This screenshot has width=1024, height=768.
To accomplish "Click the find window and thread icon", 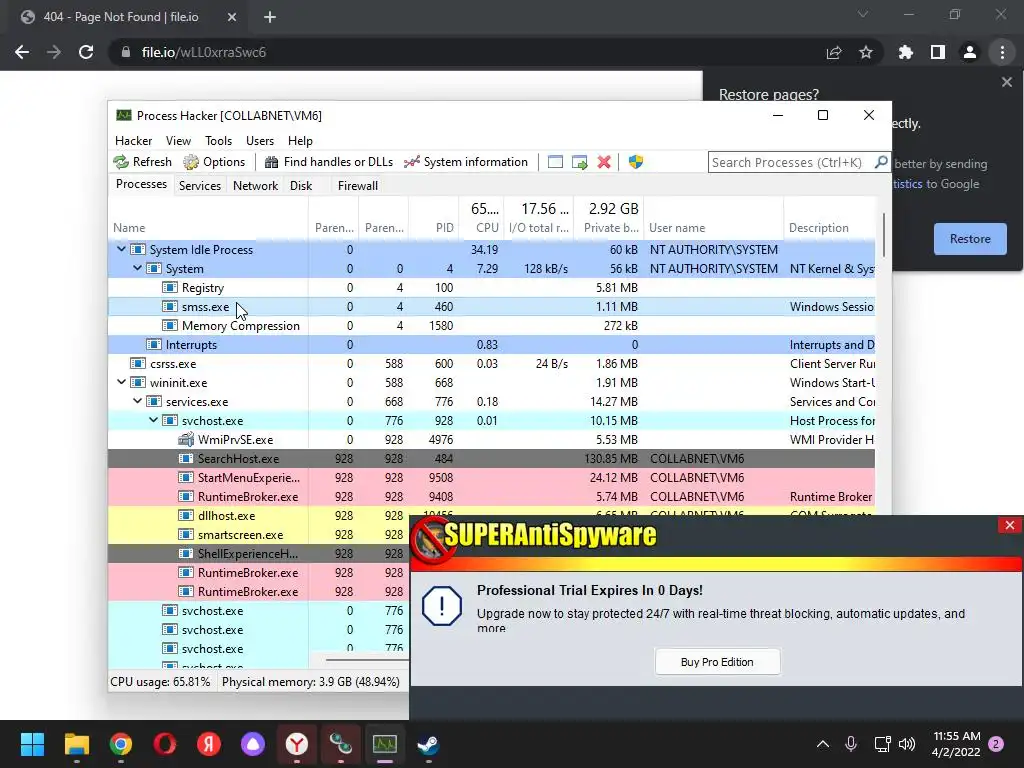I will coord(579,162).
